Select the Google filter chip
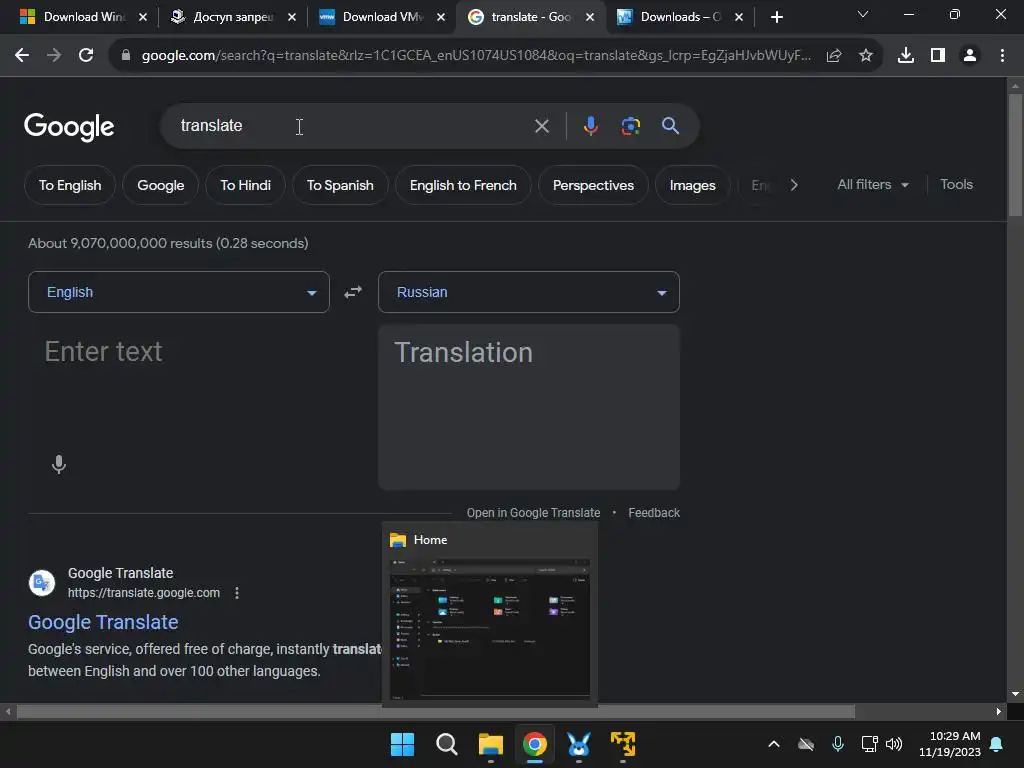This screenshot has width=1024, height=768. [x=161, y=185]
